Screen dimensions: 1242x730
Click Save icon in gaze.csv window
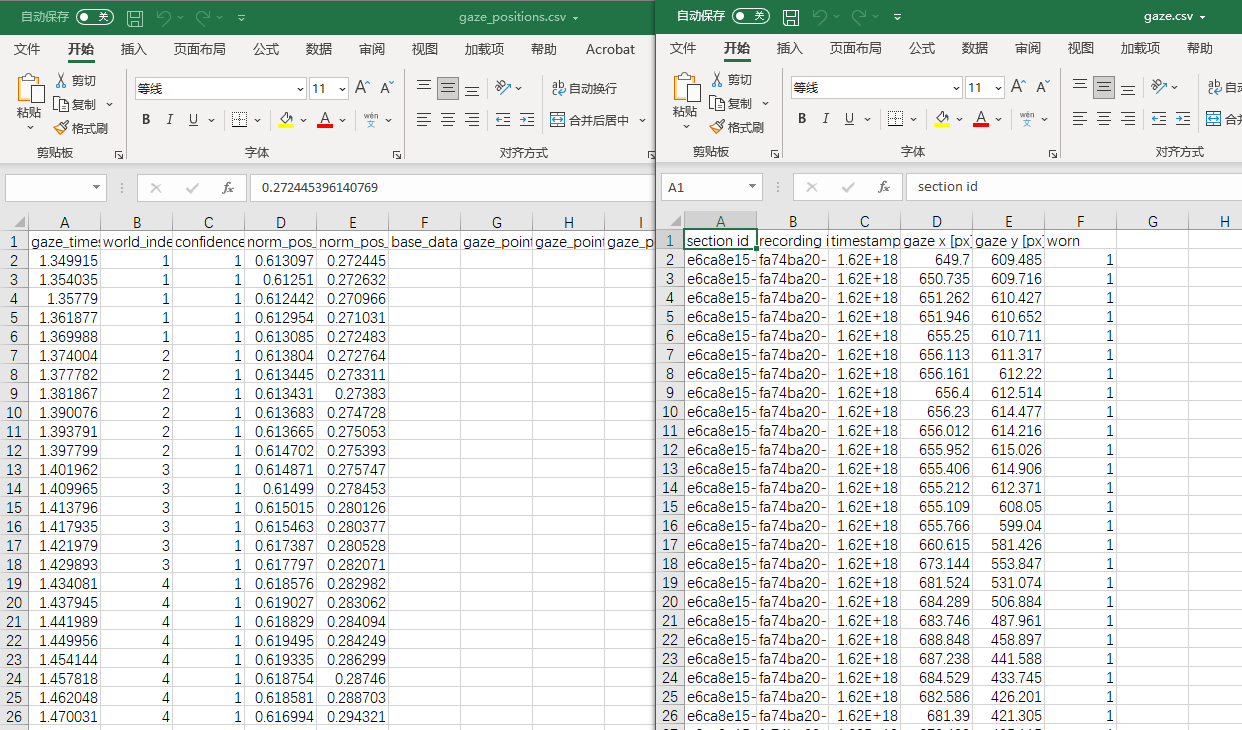click(x=791, y=17)
